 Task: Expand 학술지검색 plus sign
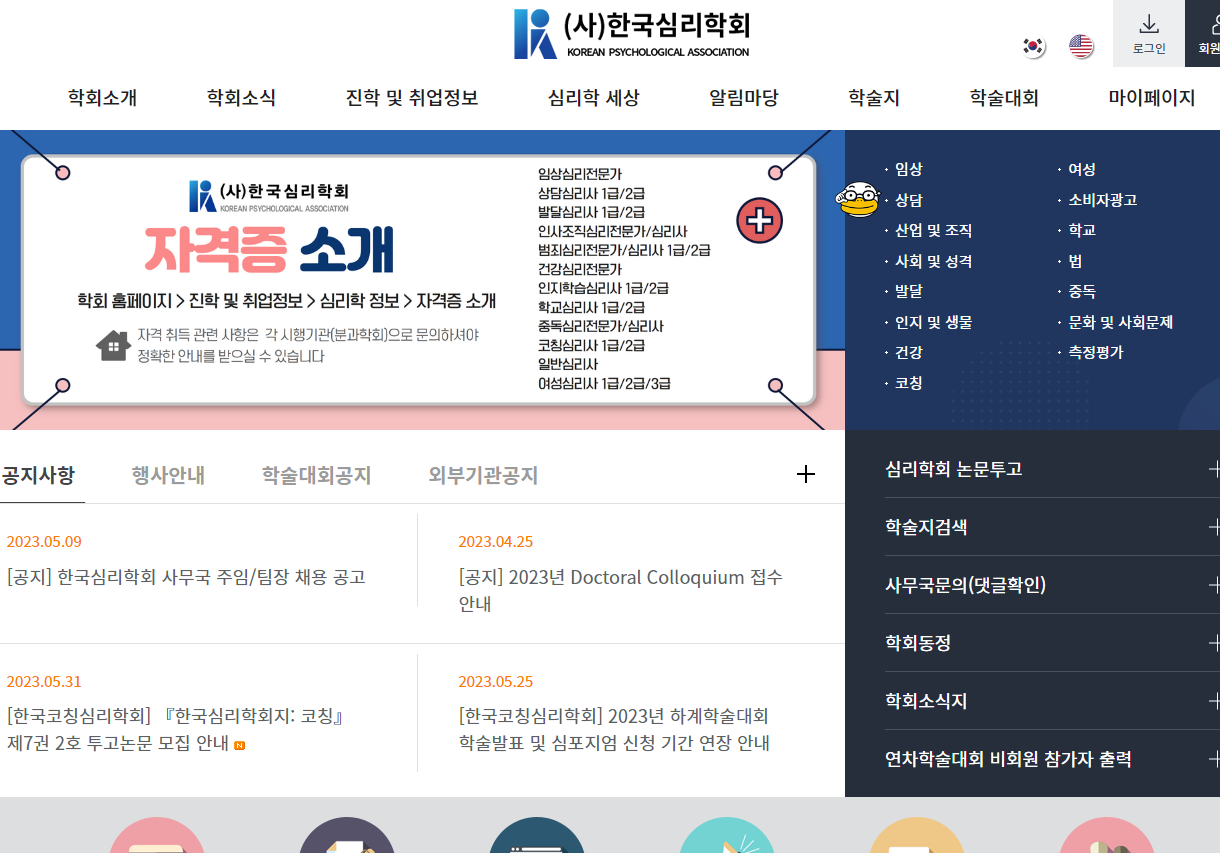point(1213,527)
